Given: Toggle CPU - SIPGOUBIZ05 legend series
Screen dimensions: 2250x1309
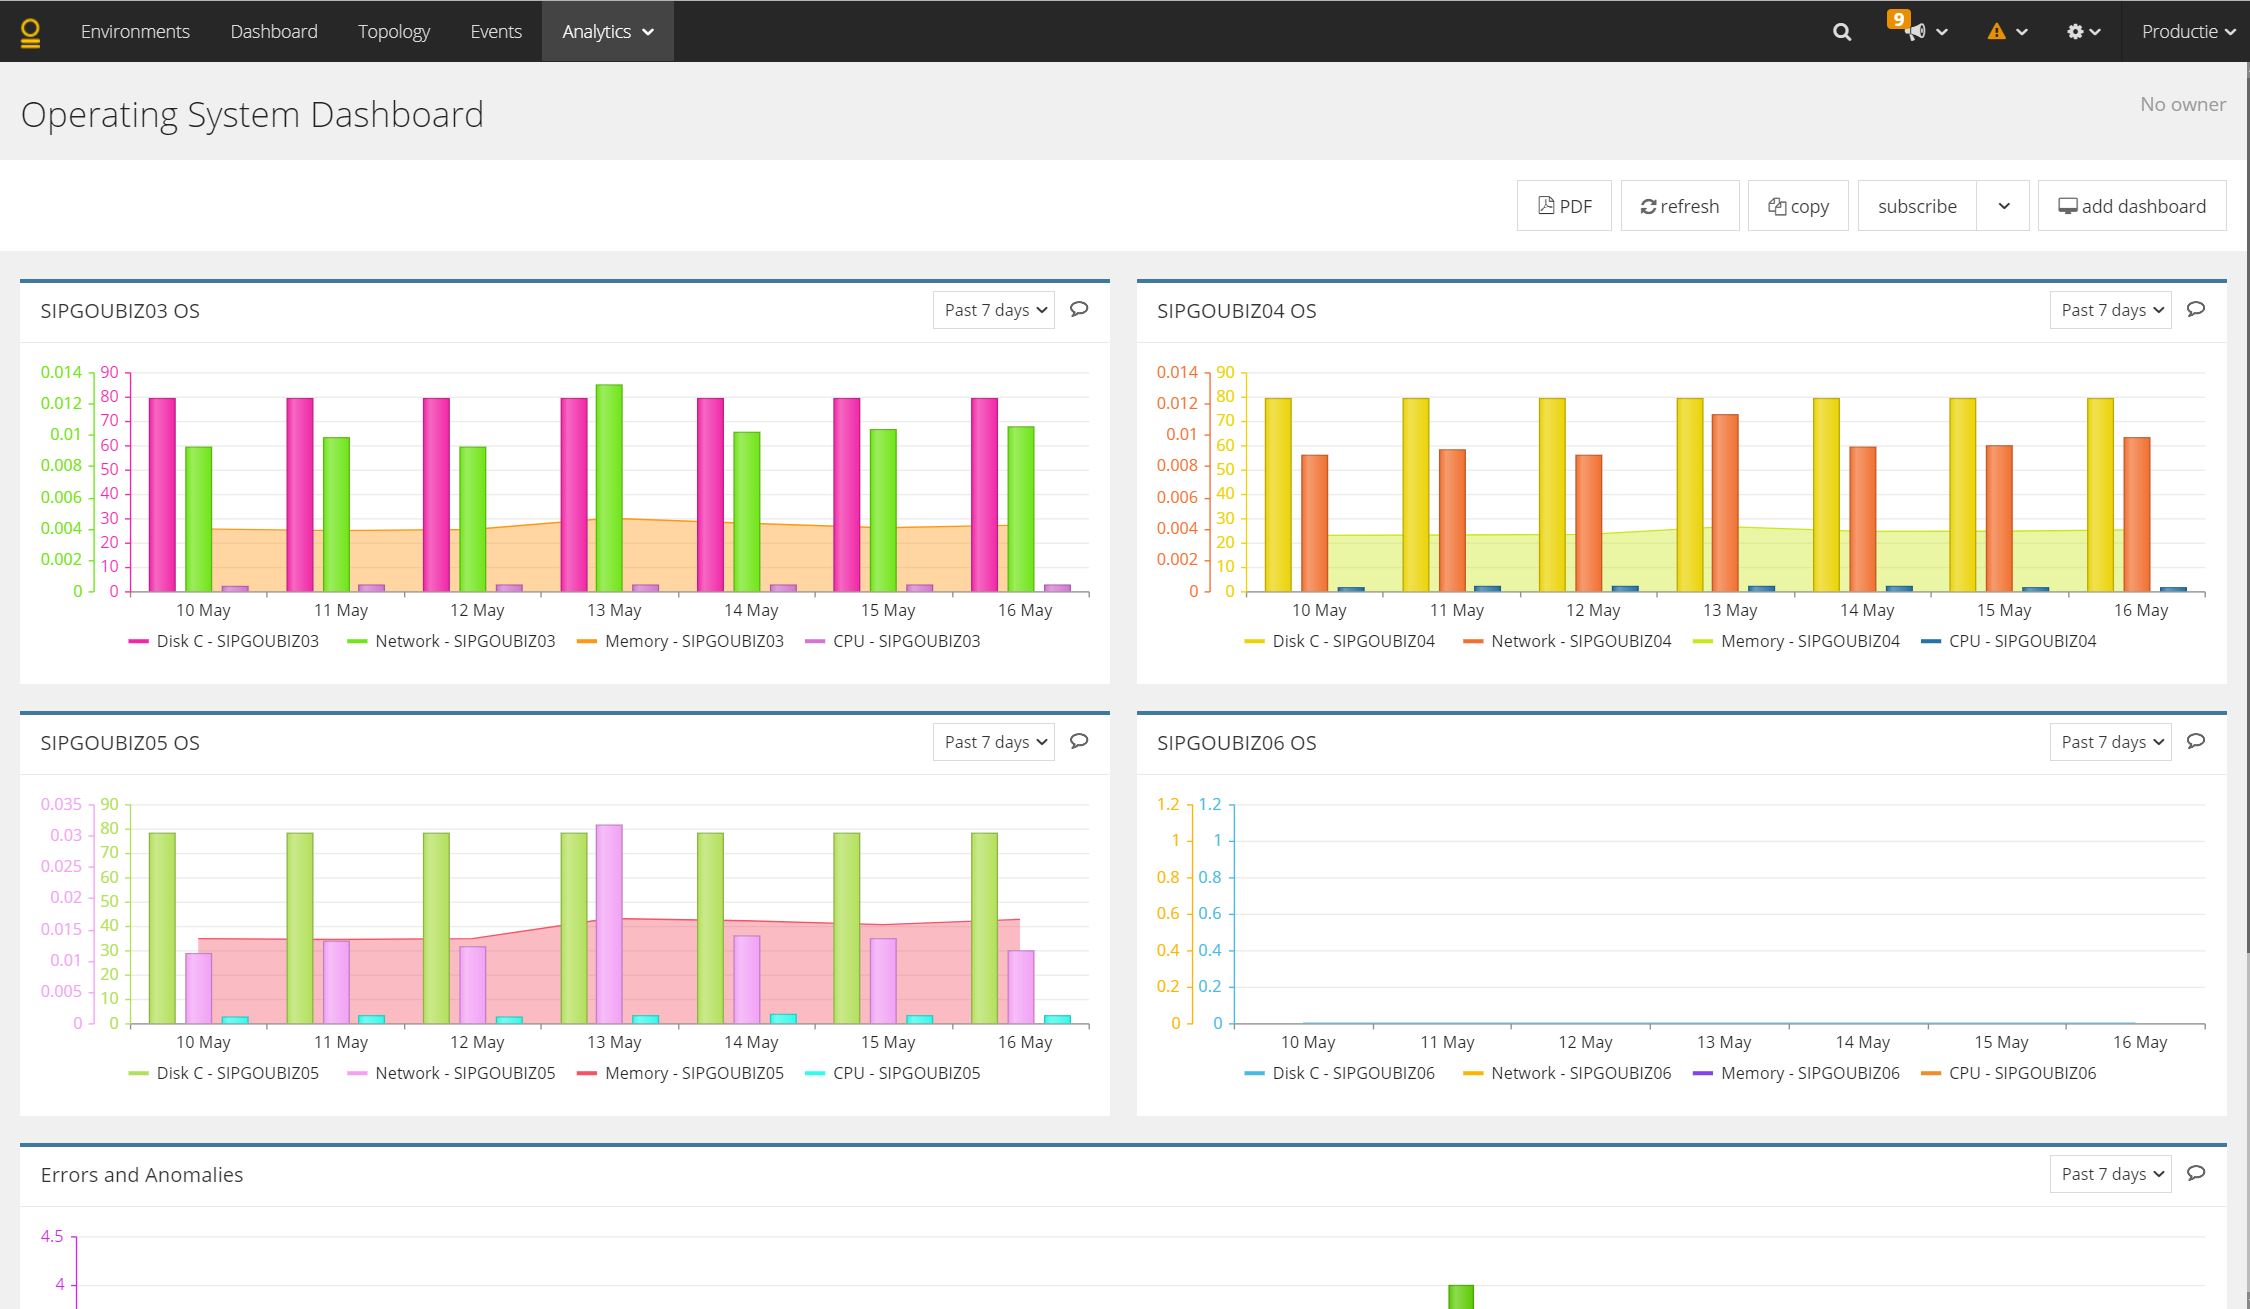Looking at the screenshot, I should (905, 1073).
